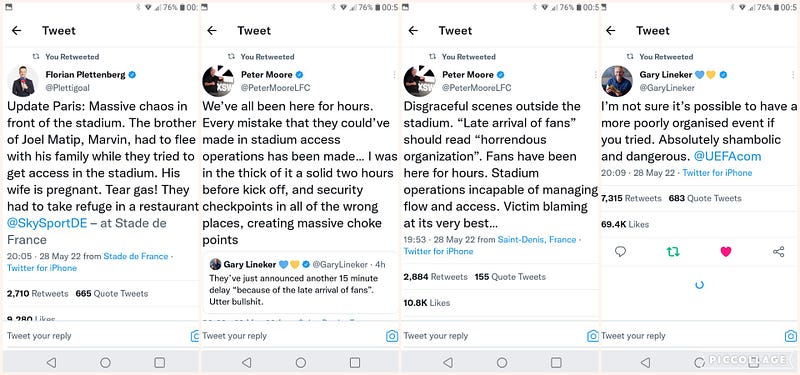Image resolution: width=800 pixels, height=375 pixels.
Task: Tap Android home circle button on first screen
Action: coord(105,362)
